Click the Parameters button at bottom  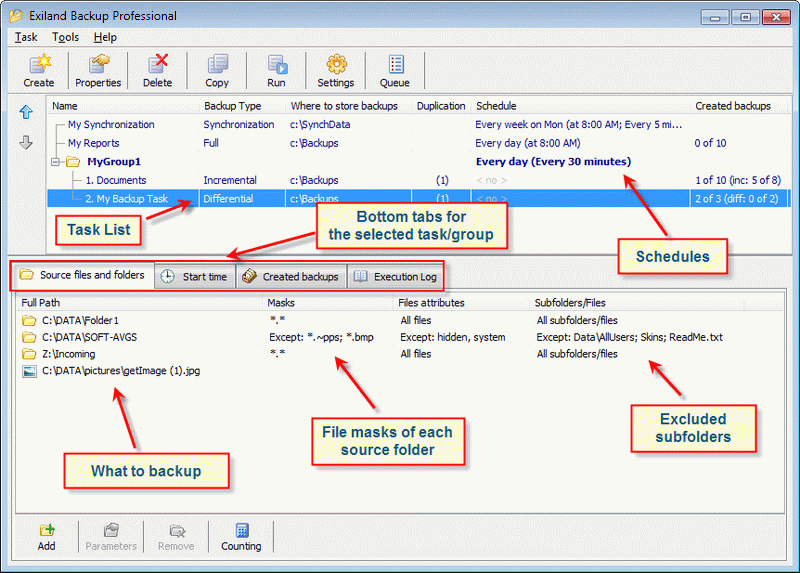coord(111,537)
